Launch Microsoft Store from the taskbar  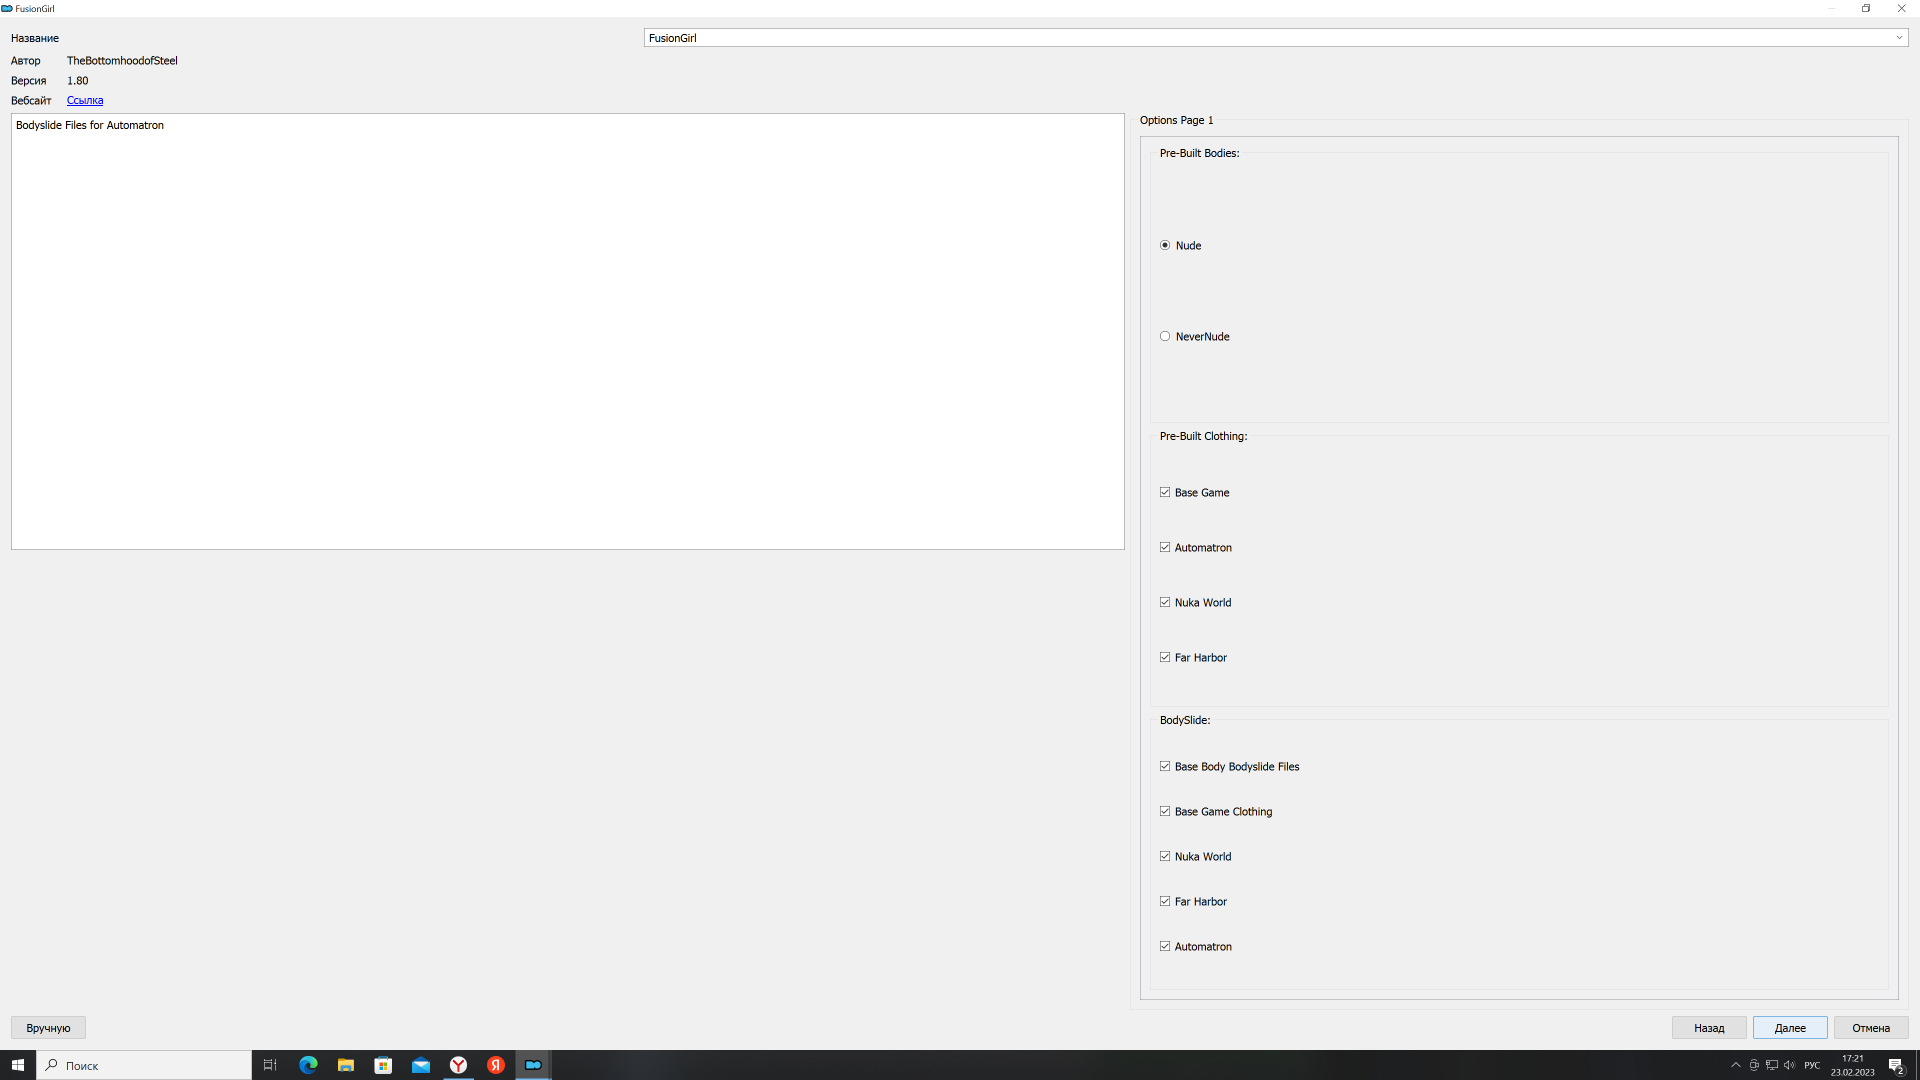pos(383,1065)
